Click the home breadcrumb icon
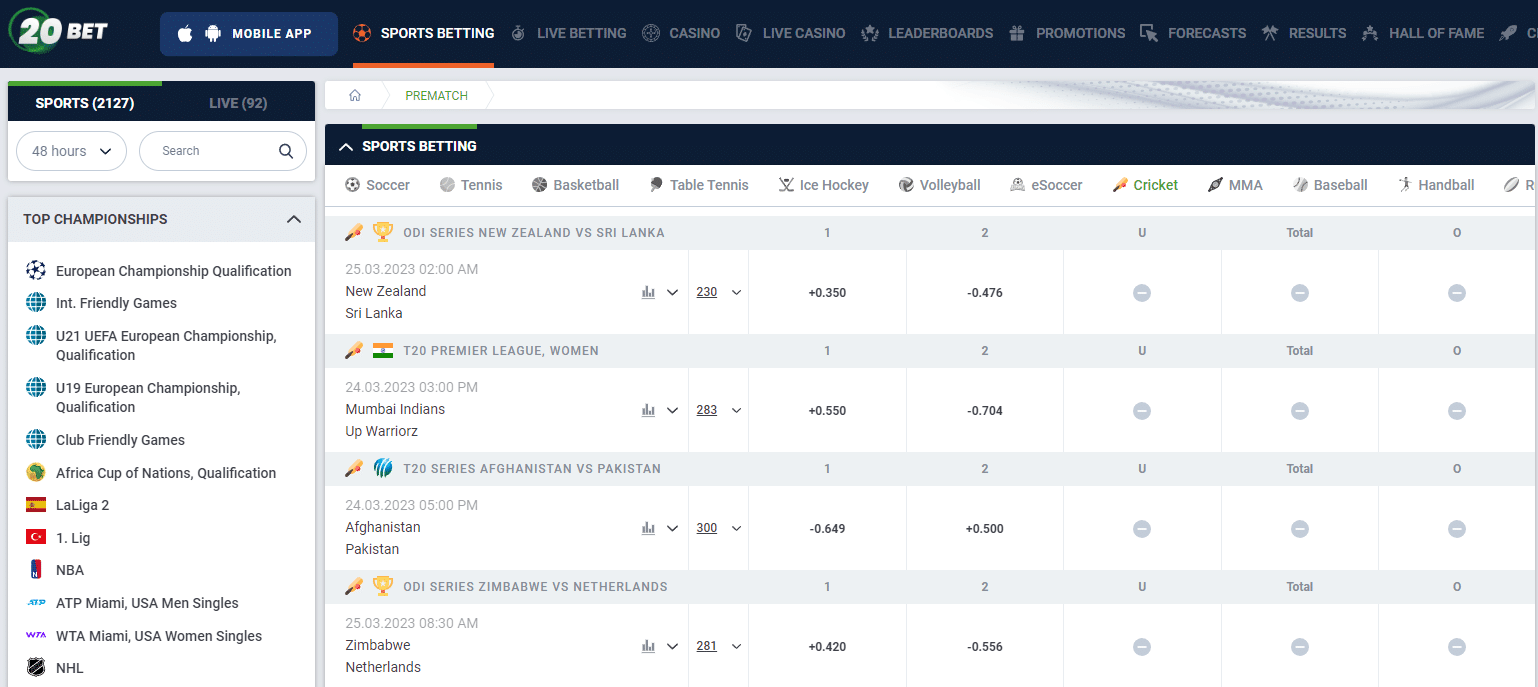 click(354, 95)
